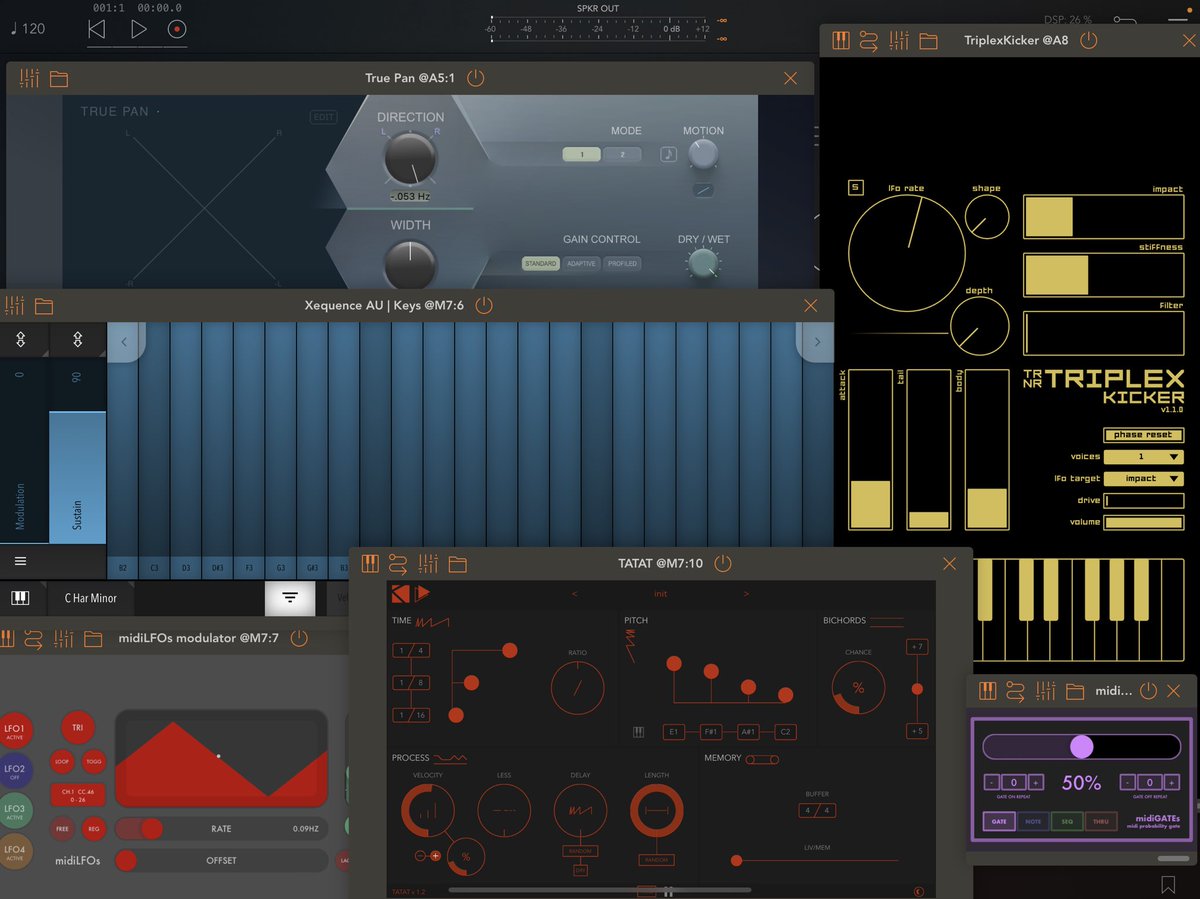The image size is (1200, 899).
Task: Open preset folder in True Pan window
Action: coord(59,78)
